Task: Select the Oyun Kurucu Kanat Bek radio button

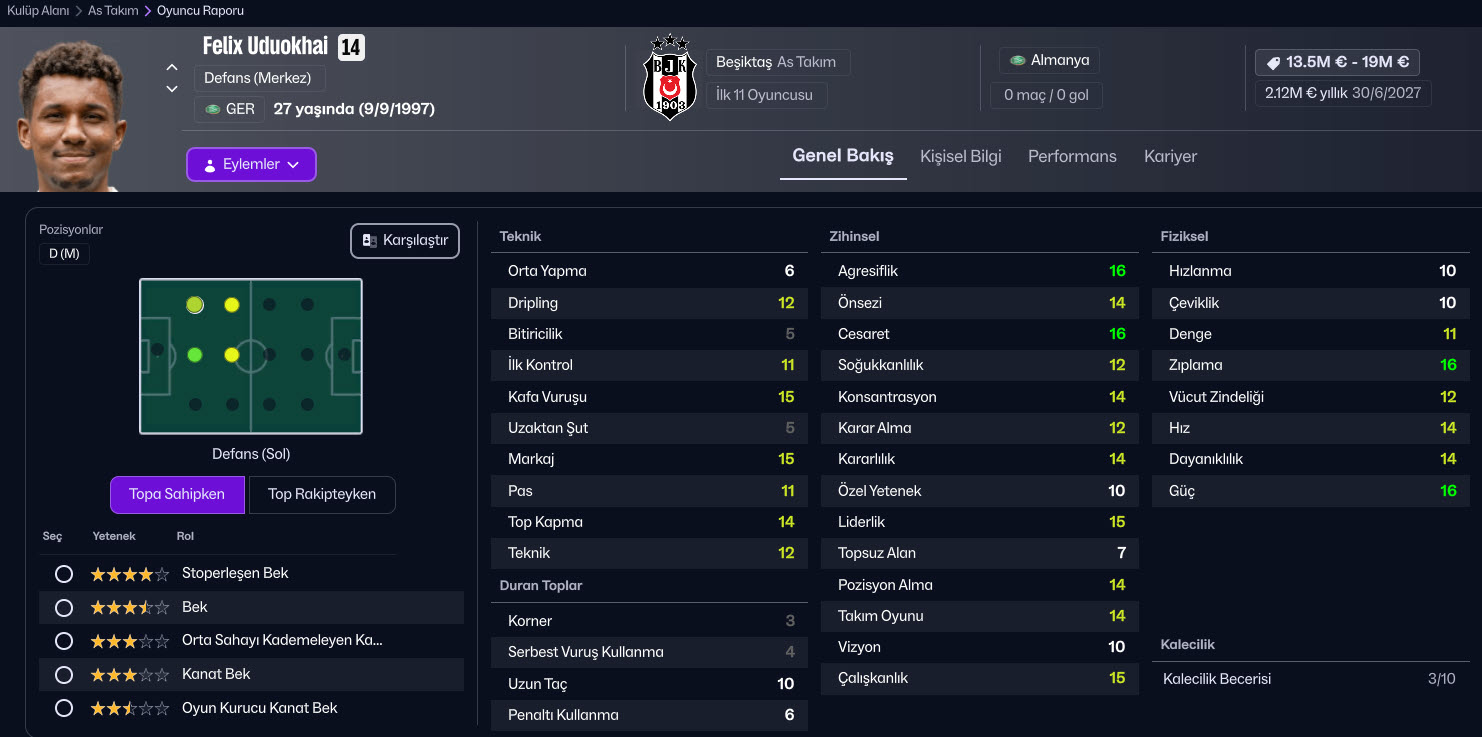Action: click(x=64, y=708)
